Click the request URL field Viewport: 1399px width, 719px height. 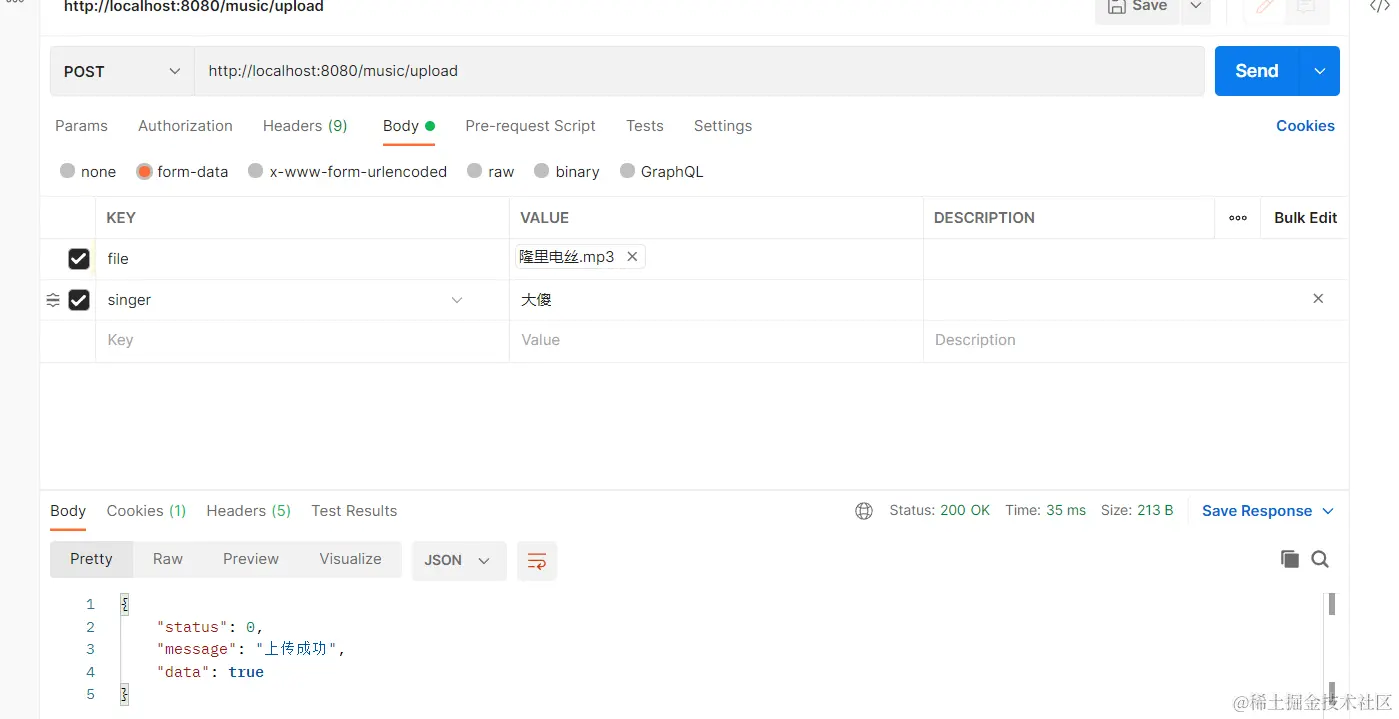click(699, 71)
